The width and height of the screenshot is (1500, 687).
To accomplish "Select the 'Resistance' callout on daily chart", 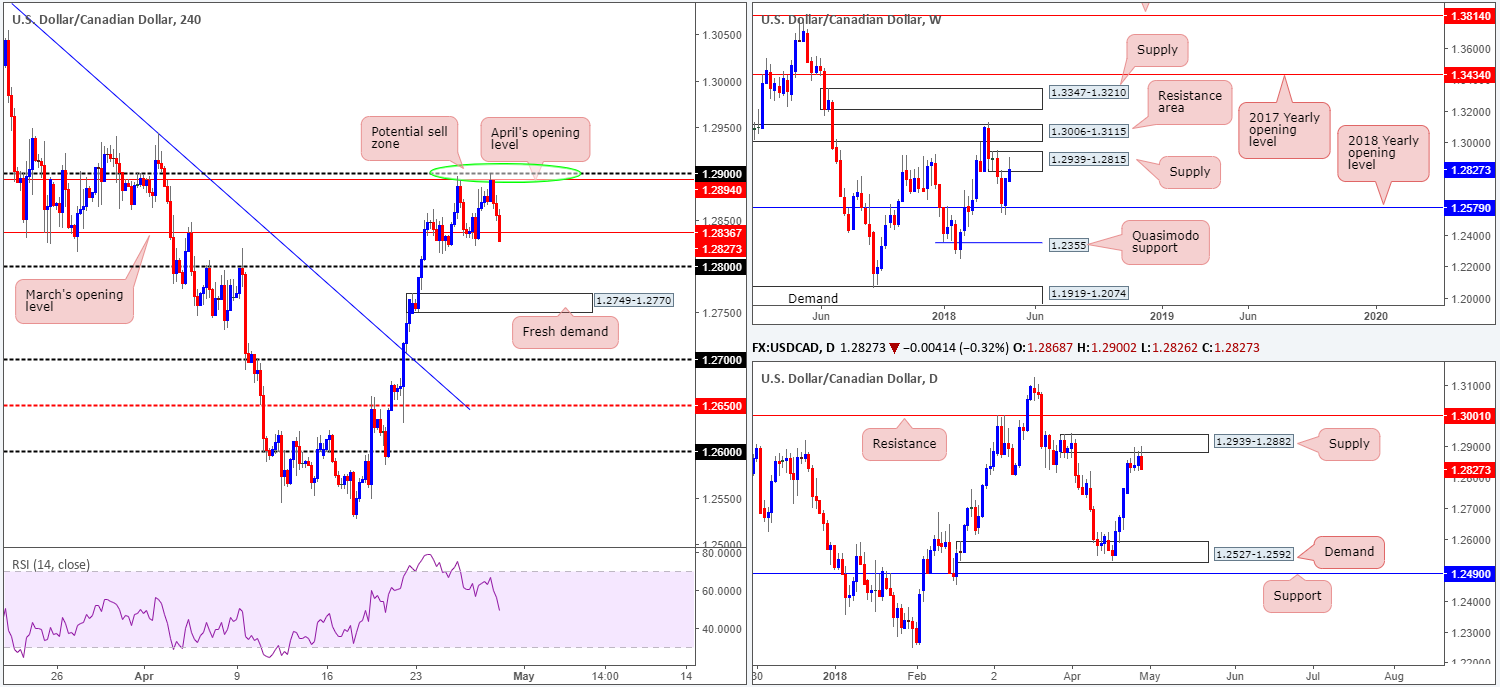I will click(x=904, y=442).
